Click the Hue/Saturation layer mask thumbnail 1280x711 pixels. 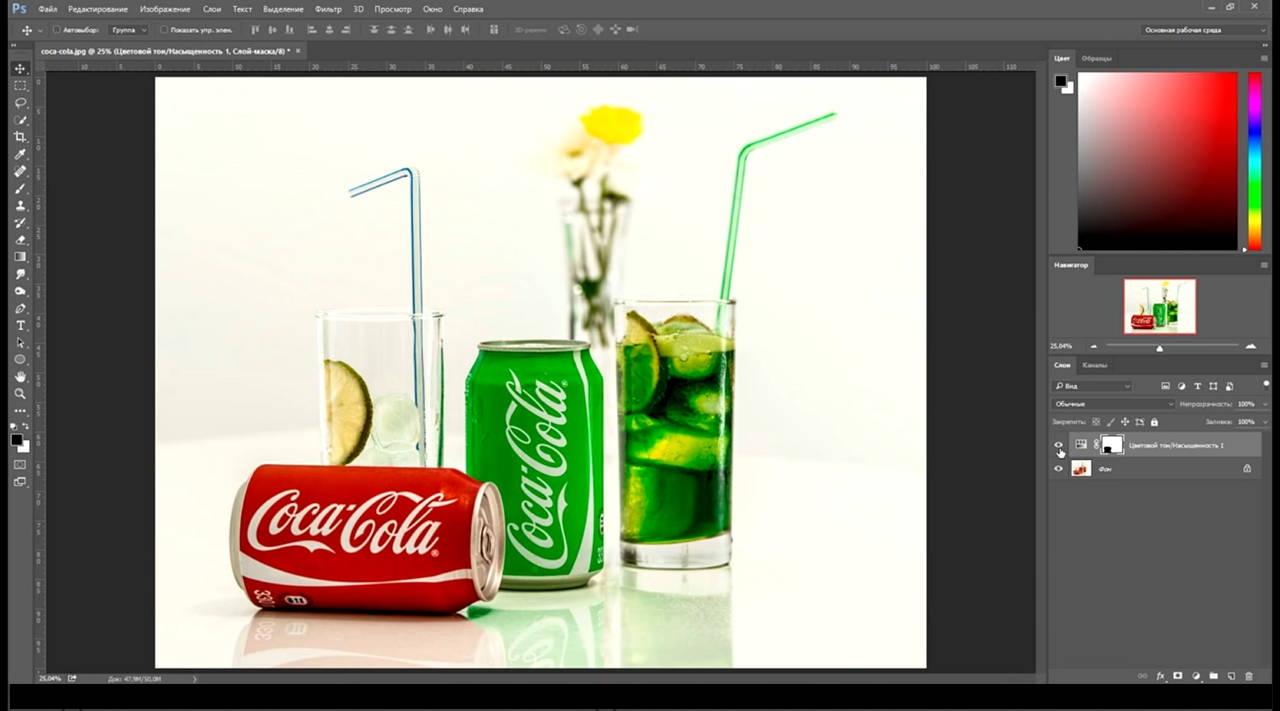tap(1112, 445)
